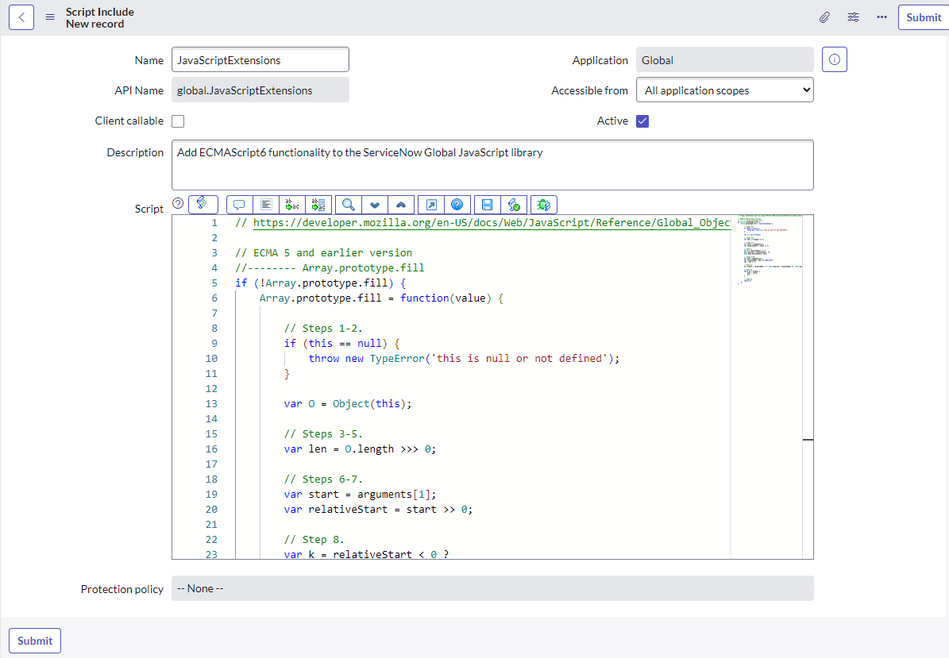Go back using the header back arrow
The height and width of the screenshot is (658, 949).
coord(21,17)
